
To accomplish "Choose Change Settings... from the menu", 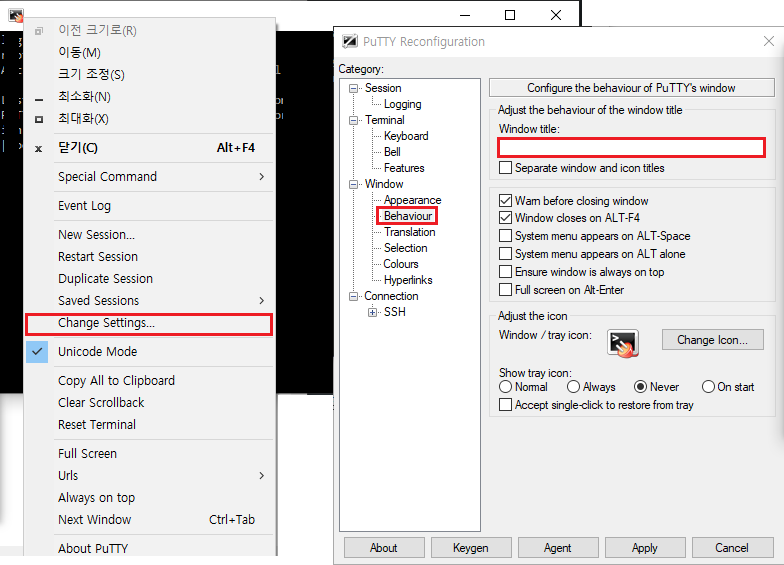I will [x=149, y=324].
